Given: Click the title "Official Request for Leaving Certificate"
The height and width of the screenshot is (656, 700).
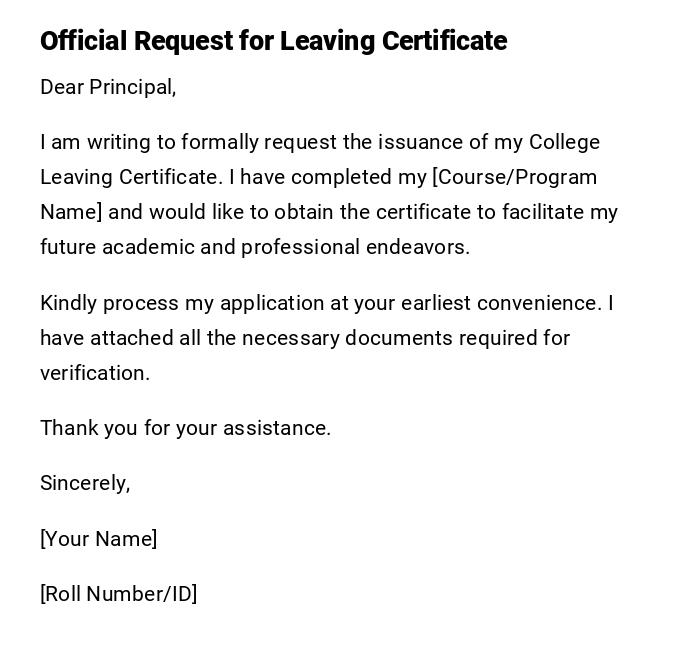Looking at the screenshot, I should (273, 41).
